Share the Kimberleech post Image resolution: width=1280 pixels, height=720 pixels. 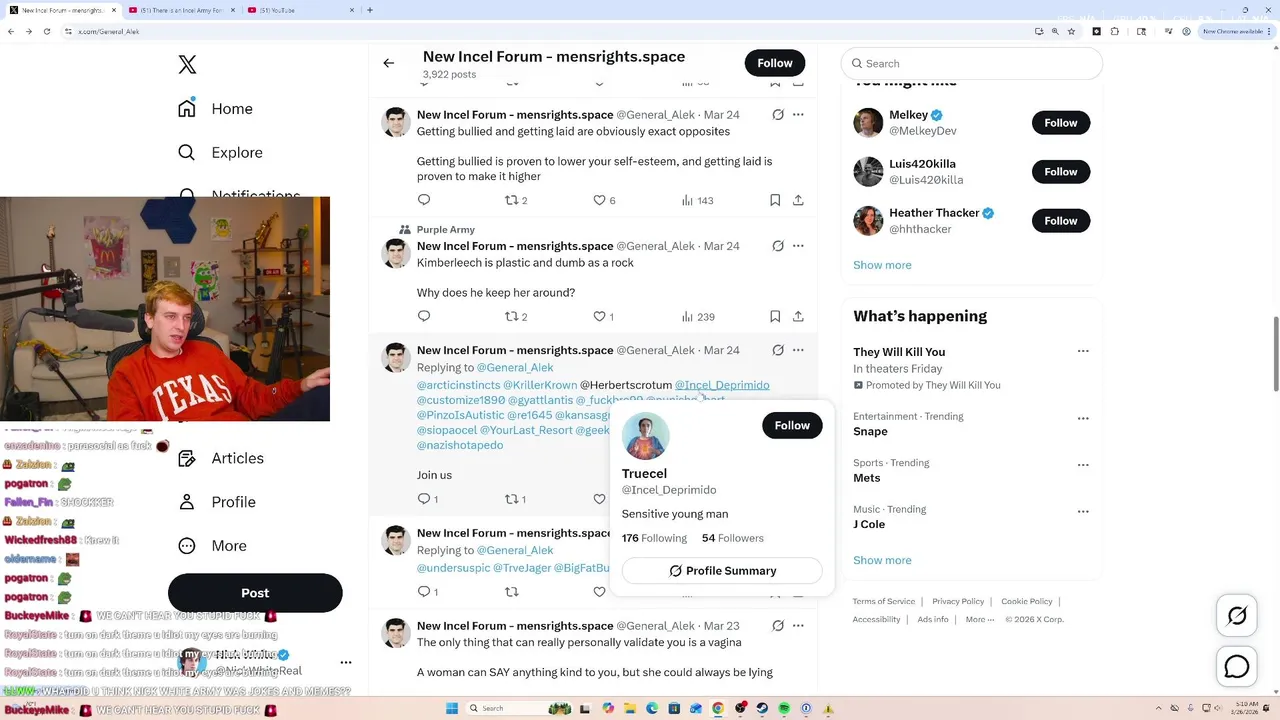tap(798, 316)
